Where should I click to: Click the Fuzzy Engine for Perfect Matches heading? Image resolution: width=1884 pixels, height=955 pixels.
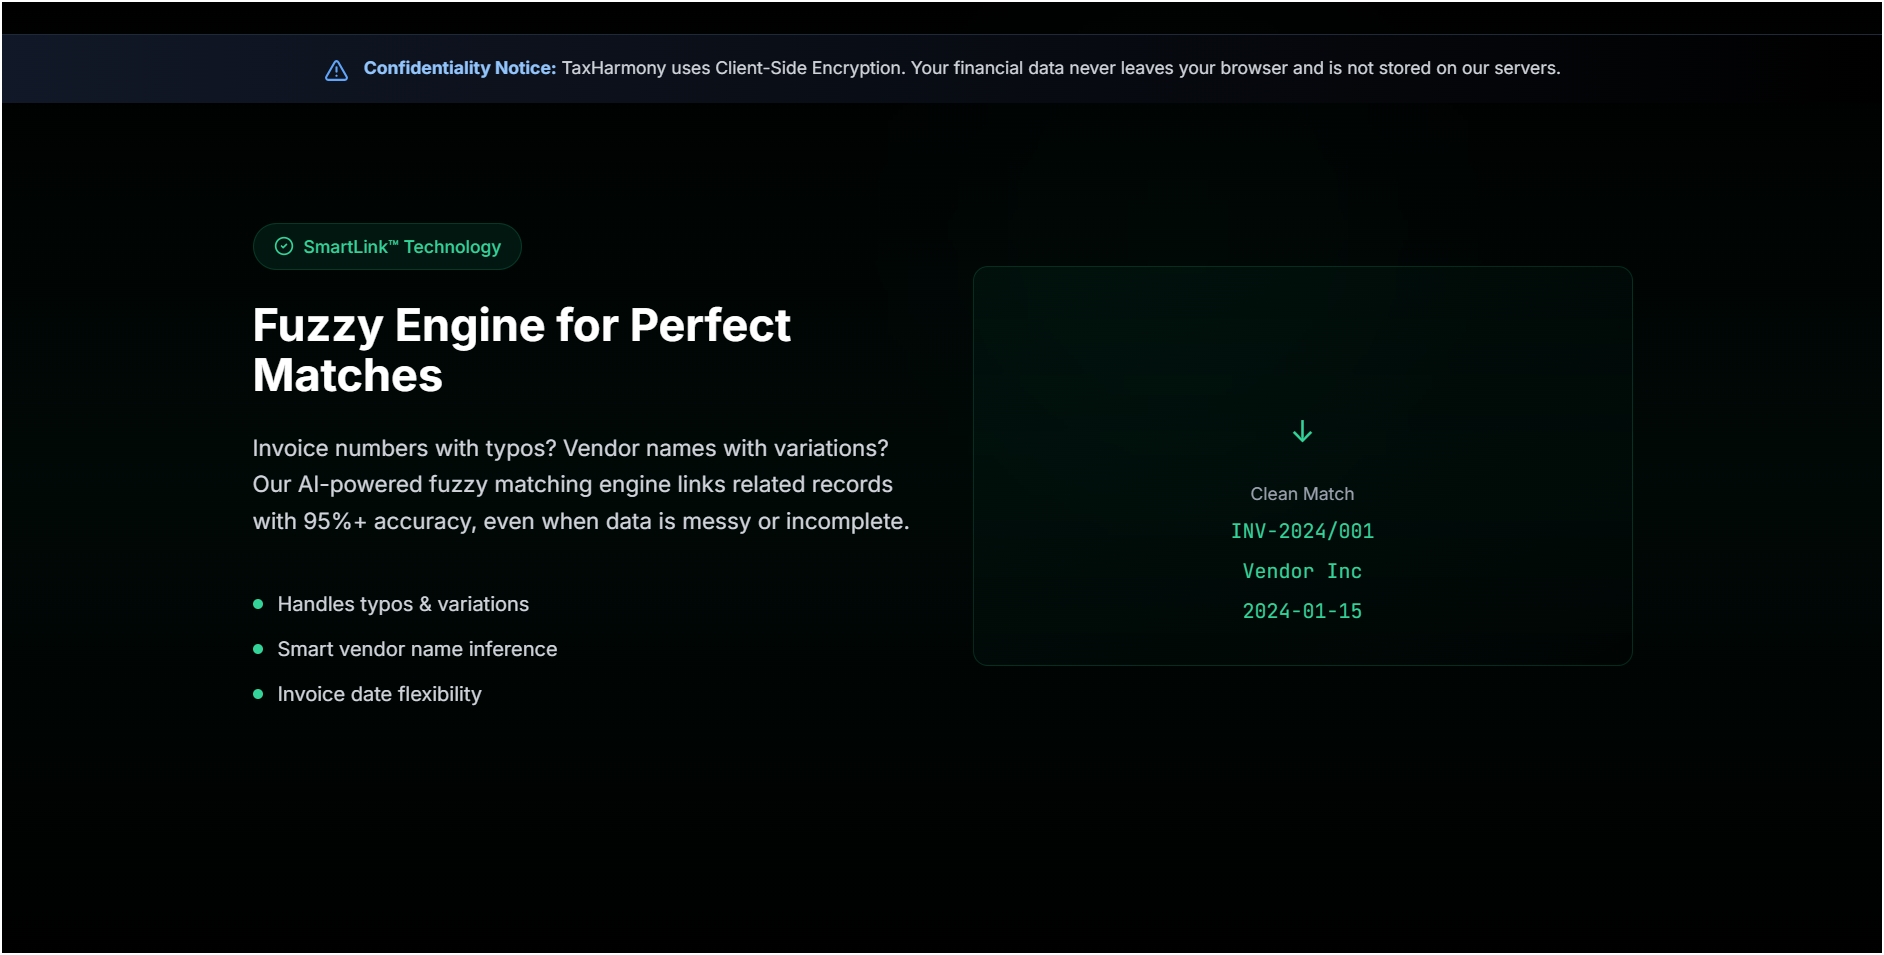(521, 350)
